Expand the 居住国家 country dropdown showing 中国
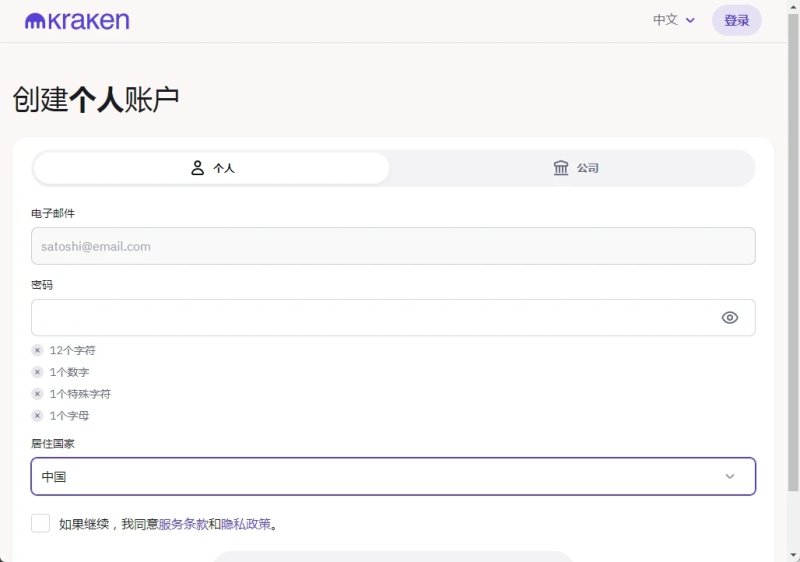The height and width of the screenshot is (562, 800). tap(393, 476)
